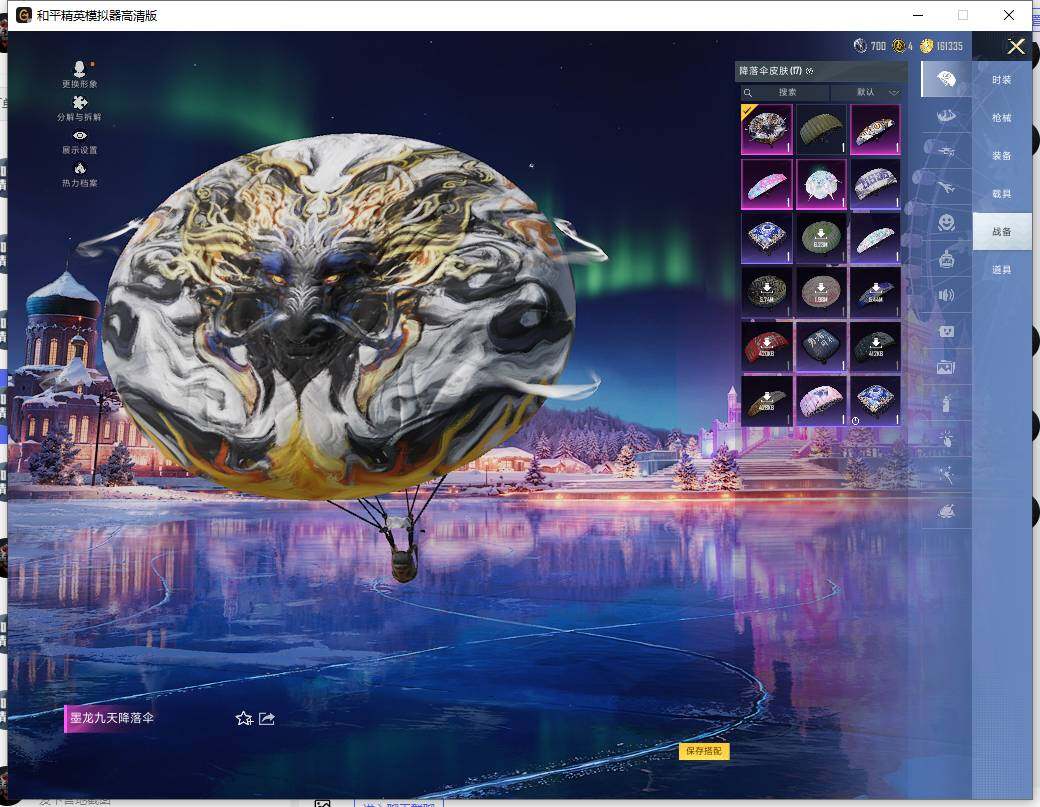The width and height of the screenshot is (1040, 807).
Task: Select the time-limited blue-gold parachute with clock
Action: (876, 401)
